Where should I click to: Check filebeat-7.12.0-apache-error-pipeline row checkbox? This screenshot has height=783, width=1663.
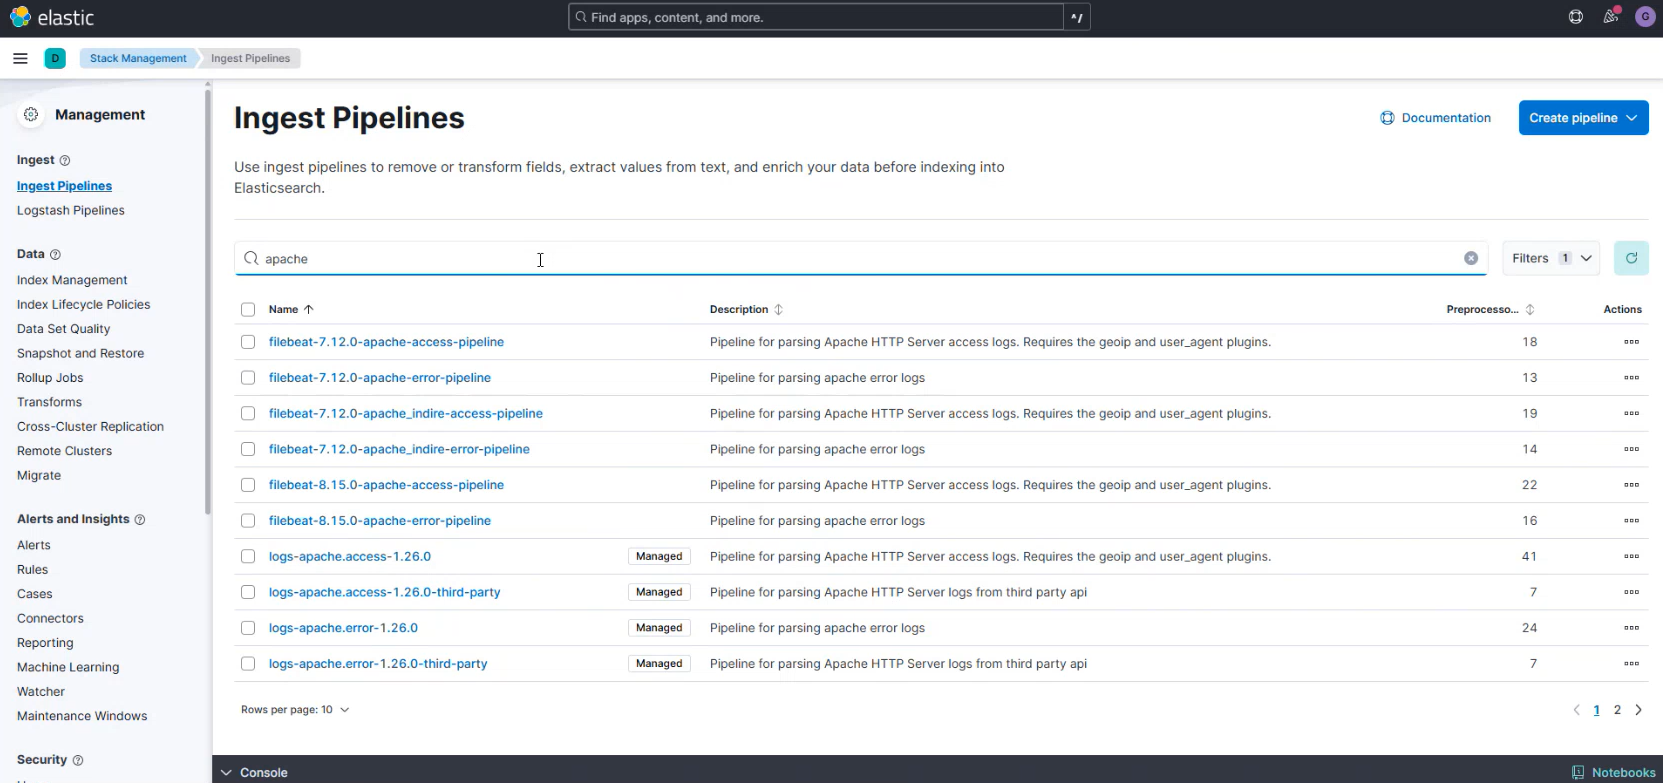248,378
